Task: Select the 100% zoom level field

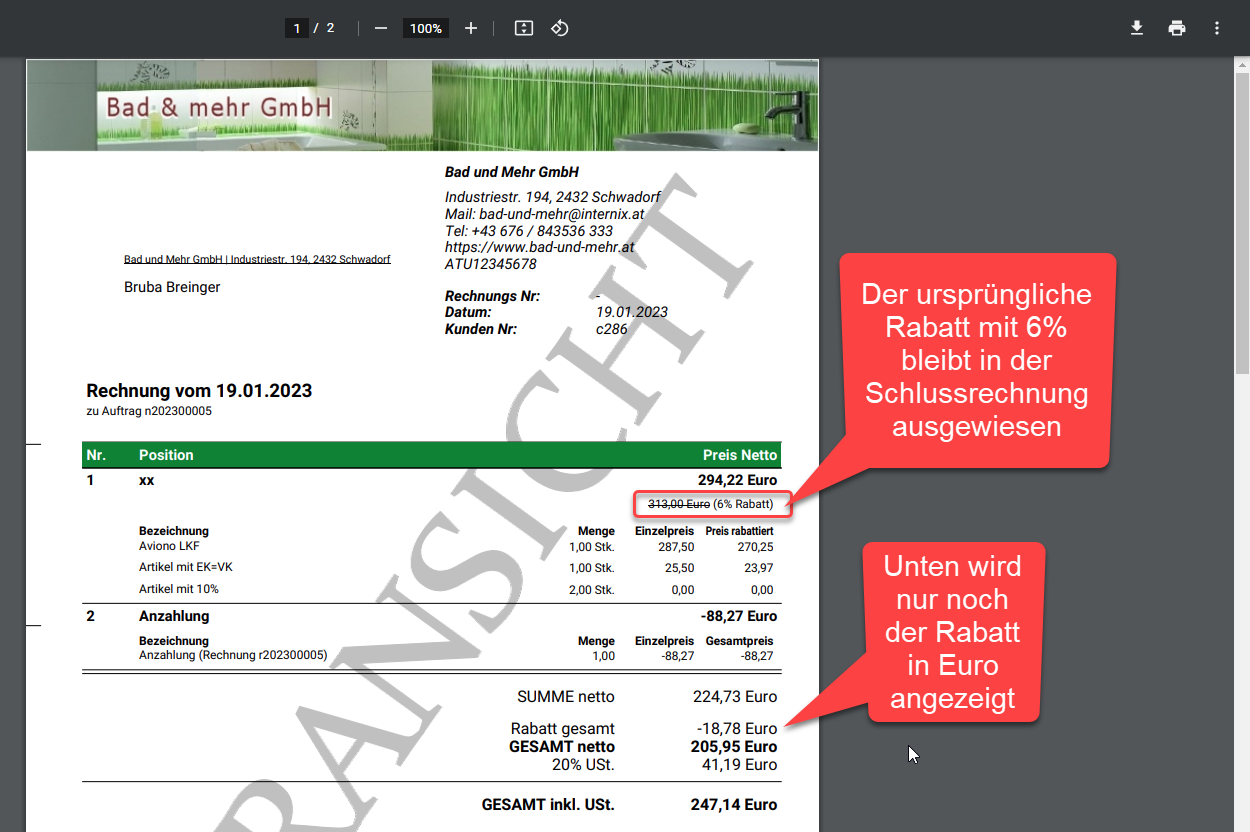Action: [x=426, y=28]
